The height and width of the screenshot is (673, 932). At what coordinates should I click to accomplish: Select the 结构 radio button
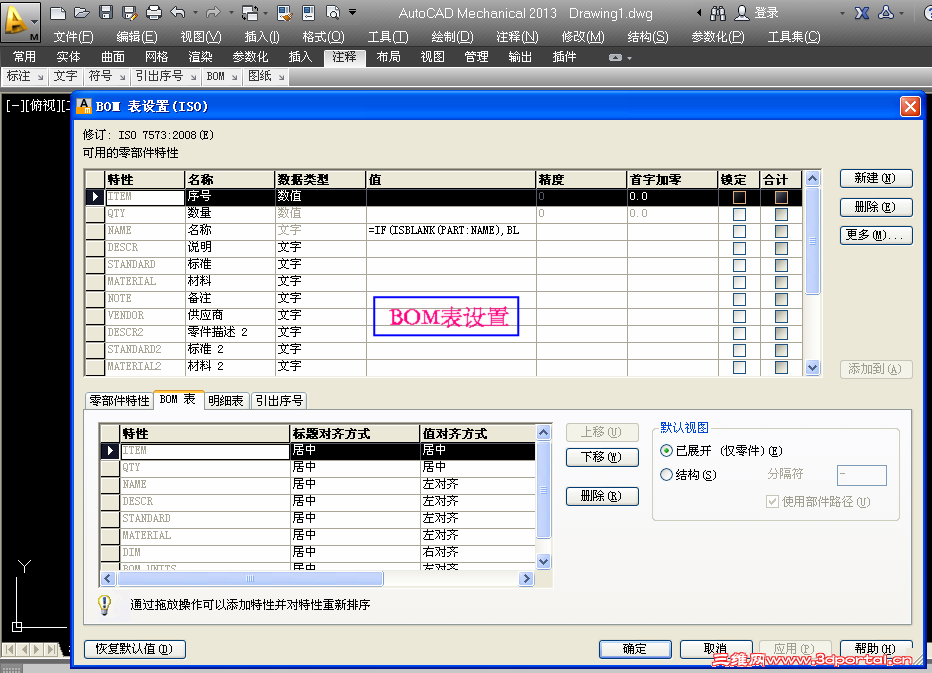click(666, 474)
